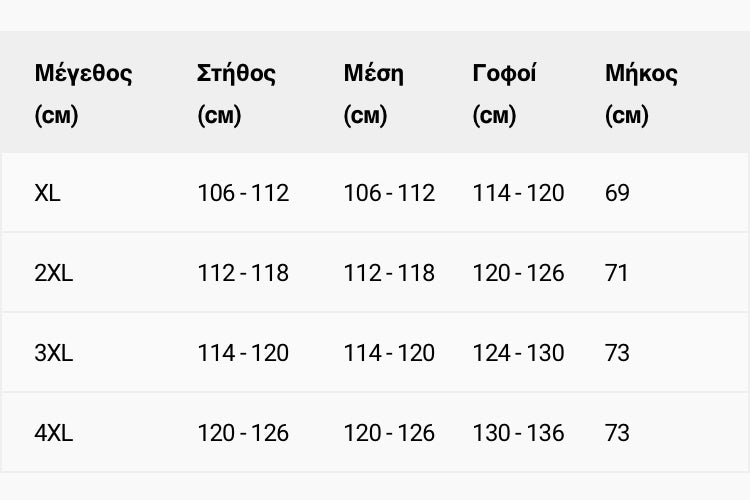Select the Γοφοί column header
The width and height of the screenshot is (750, 500).
tap(504, 94)
